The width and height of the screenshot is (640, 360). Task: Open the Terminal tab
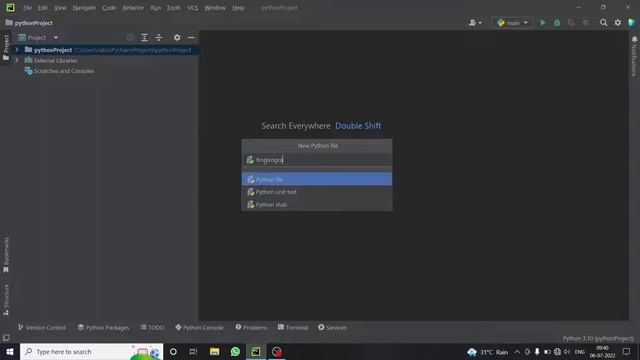(x=293, y=327)
